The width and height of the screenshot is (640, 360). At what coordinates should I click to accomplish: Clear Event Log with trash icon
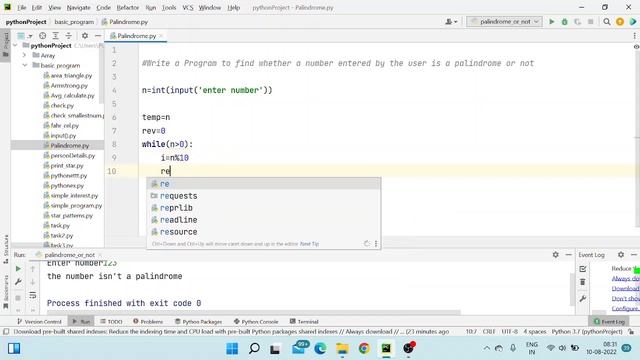pos(583,282)
